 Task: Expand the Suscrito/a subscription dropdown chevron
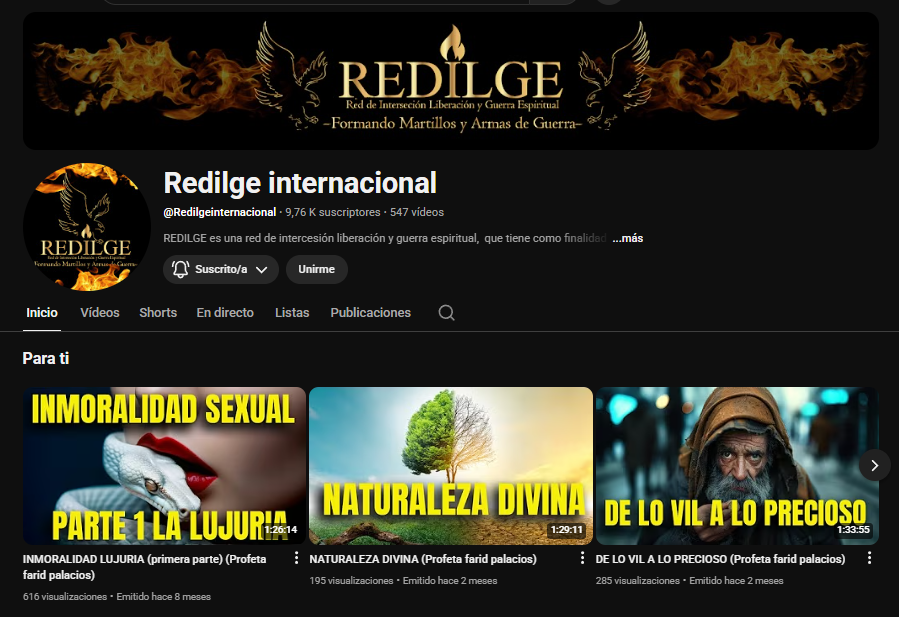pyautogui.click(x=262, y=269)
